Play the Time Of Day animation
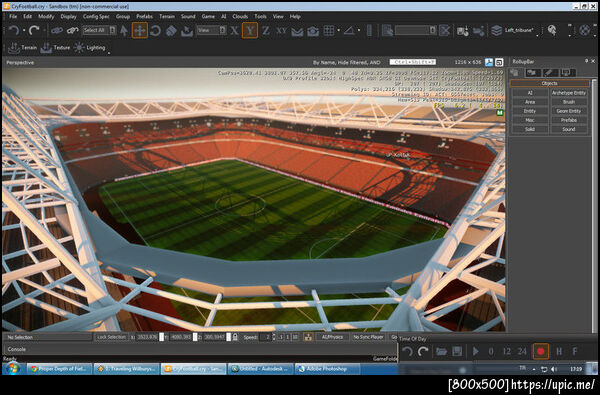The height and width of the screenshot is (395, 600). [475, 351]
